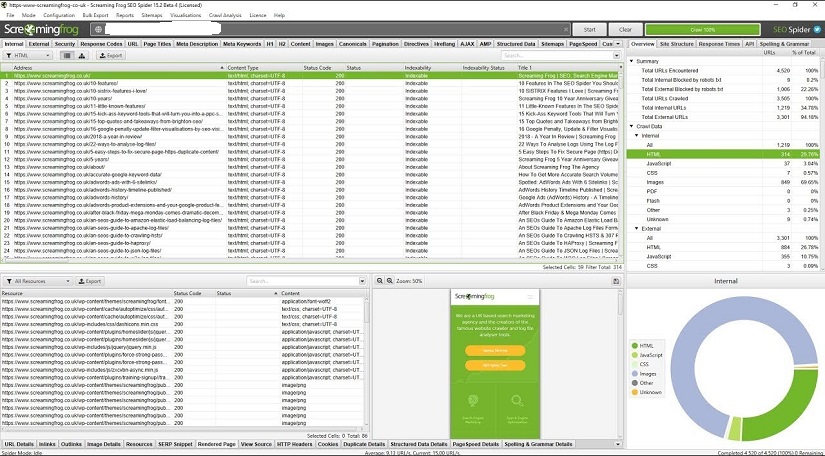Collapse the External tree node under Crawl Data
Image resolution: width=825 pixels, height=456 pixels.
(637, 229)
